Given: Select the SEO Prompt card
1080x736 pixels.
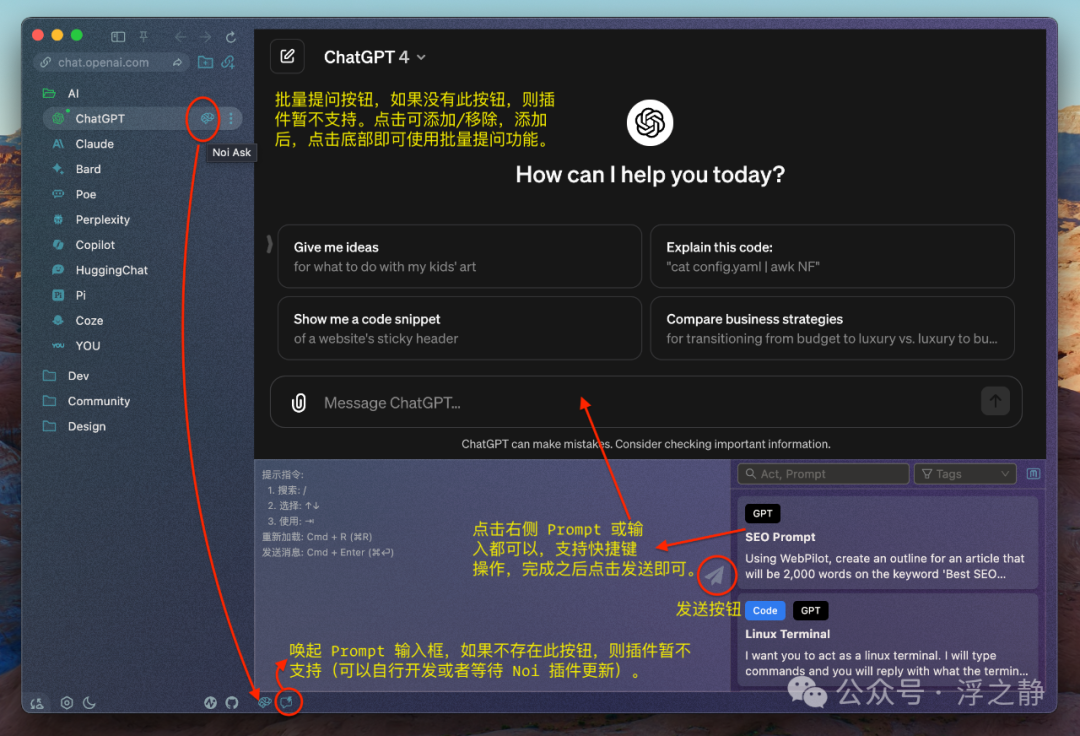Looking at the screenshot, I should pyautogui.click(x=887, y=543).
